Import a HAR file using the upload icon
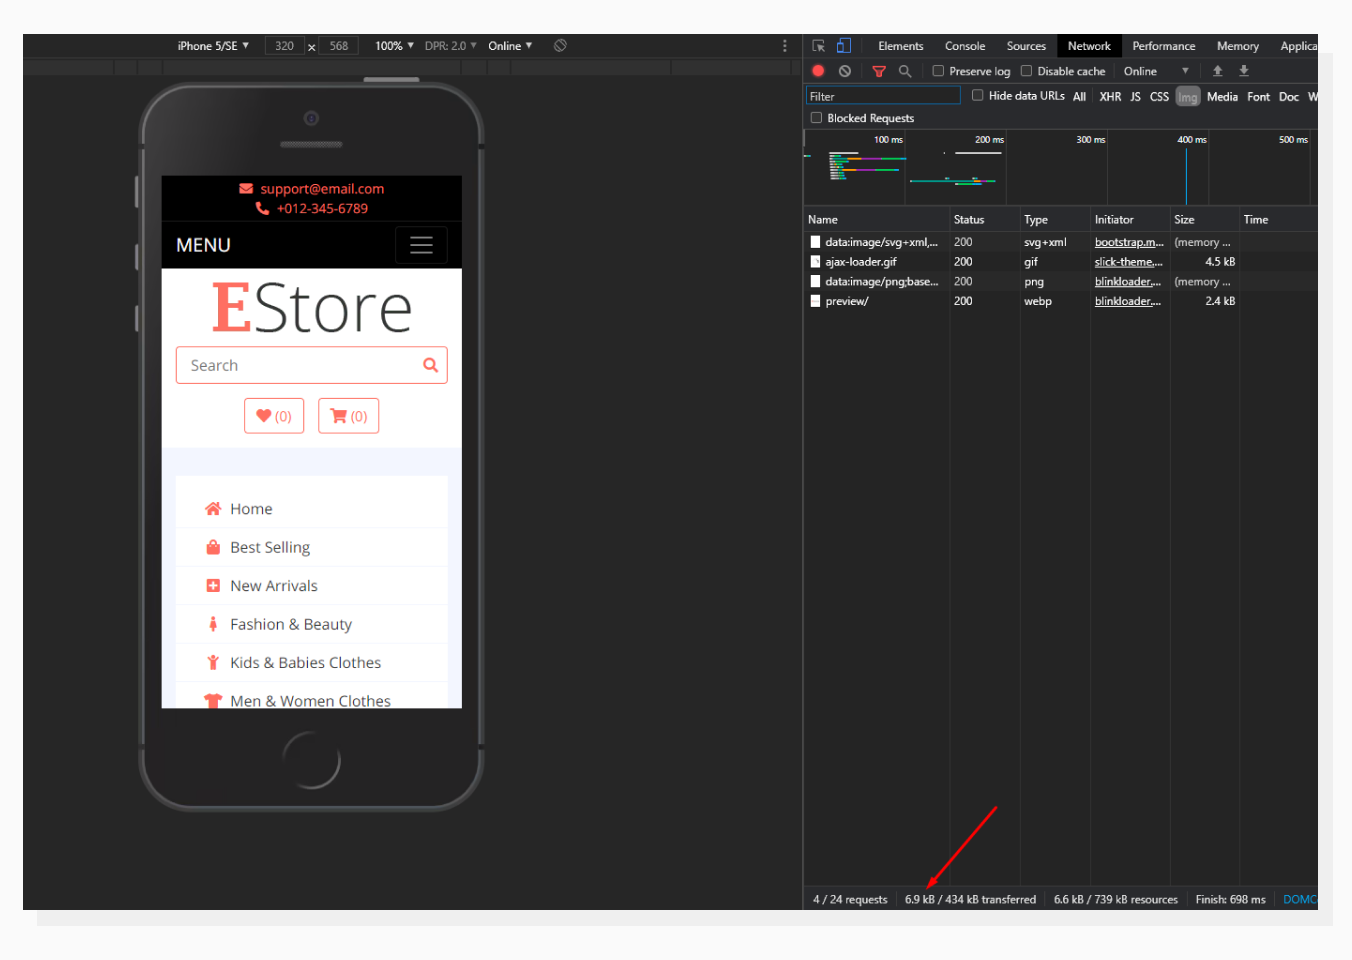 coord(1217,70)
